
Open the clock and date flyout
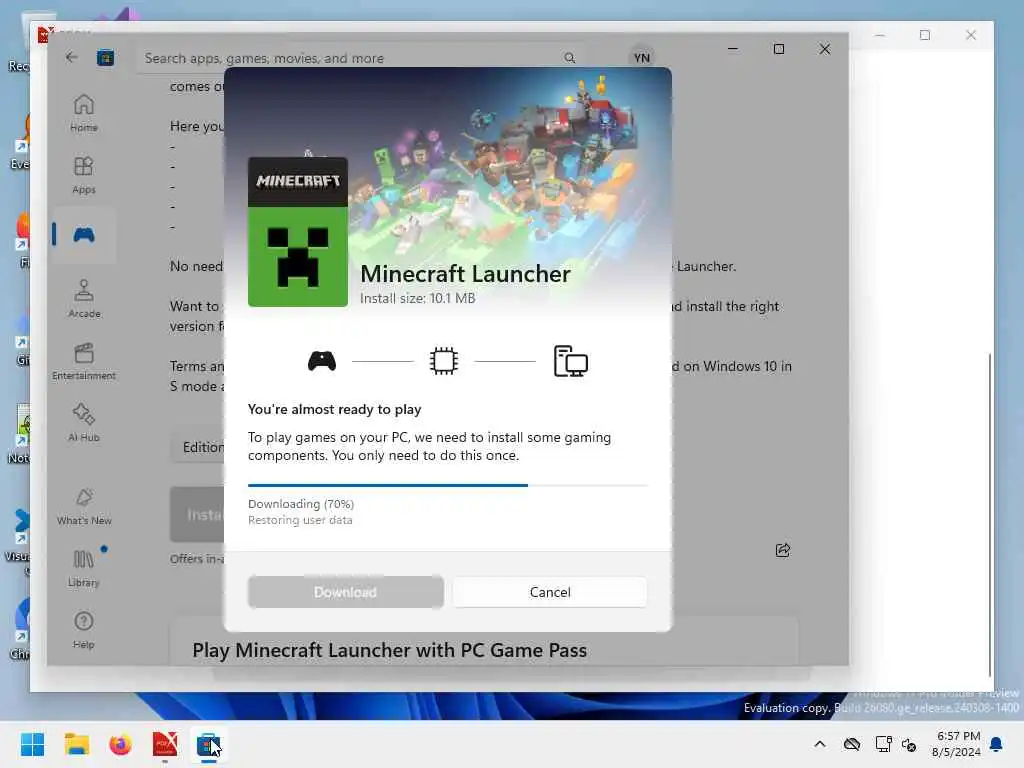[x=957, y=744]
